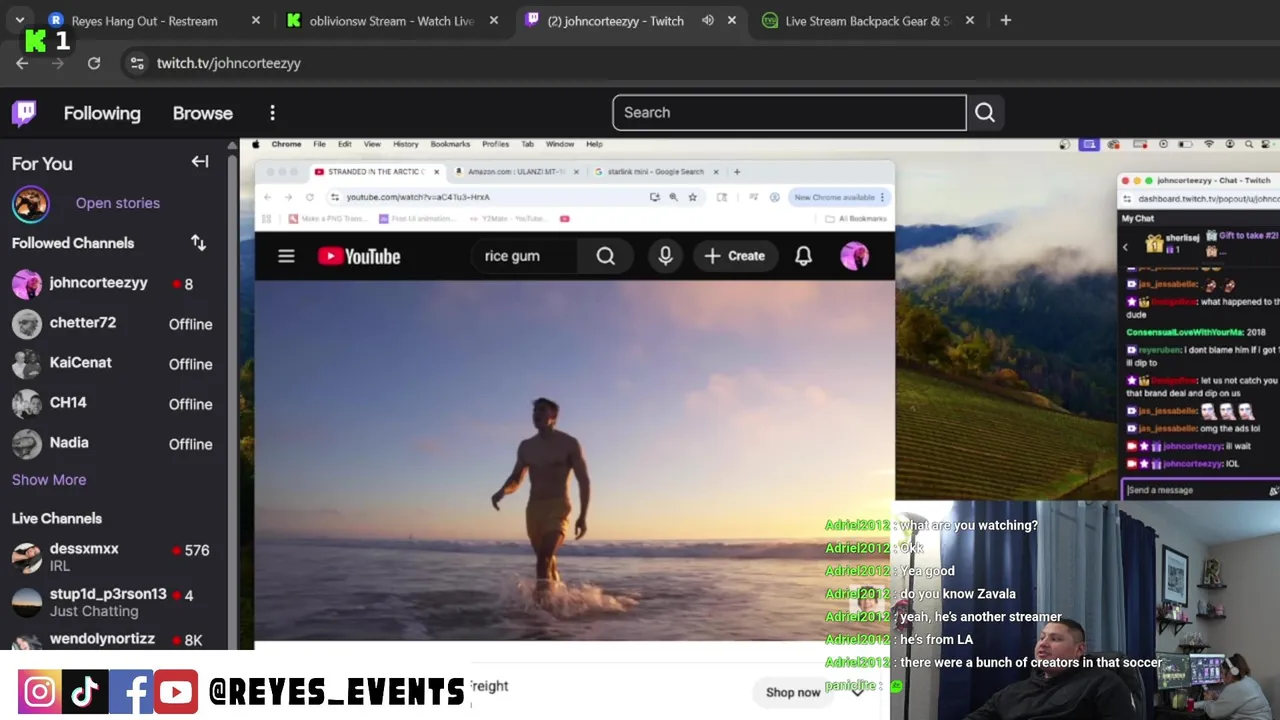Screen dimensions: 1280x720
Task: Click the Twitch search magnifier button
Action: [985, 113]
